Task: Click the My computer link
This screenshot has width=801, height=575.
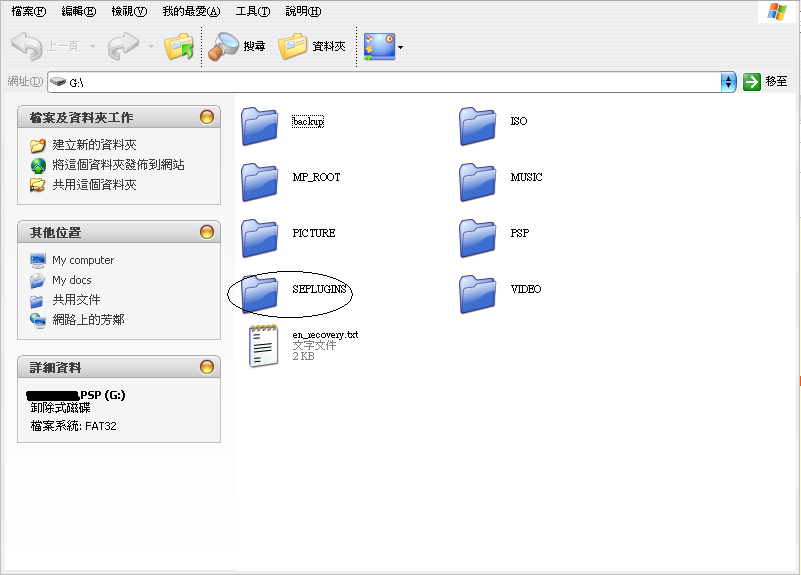Action: 83,260
